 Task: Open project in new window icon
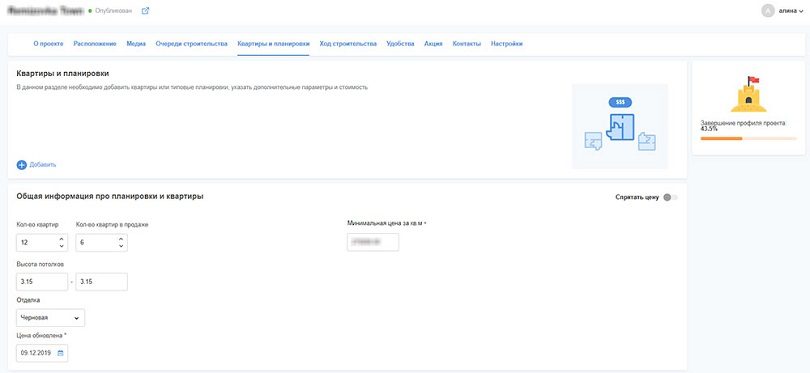[x=145, y=10]
